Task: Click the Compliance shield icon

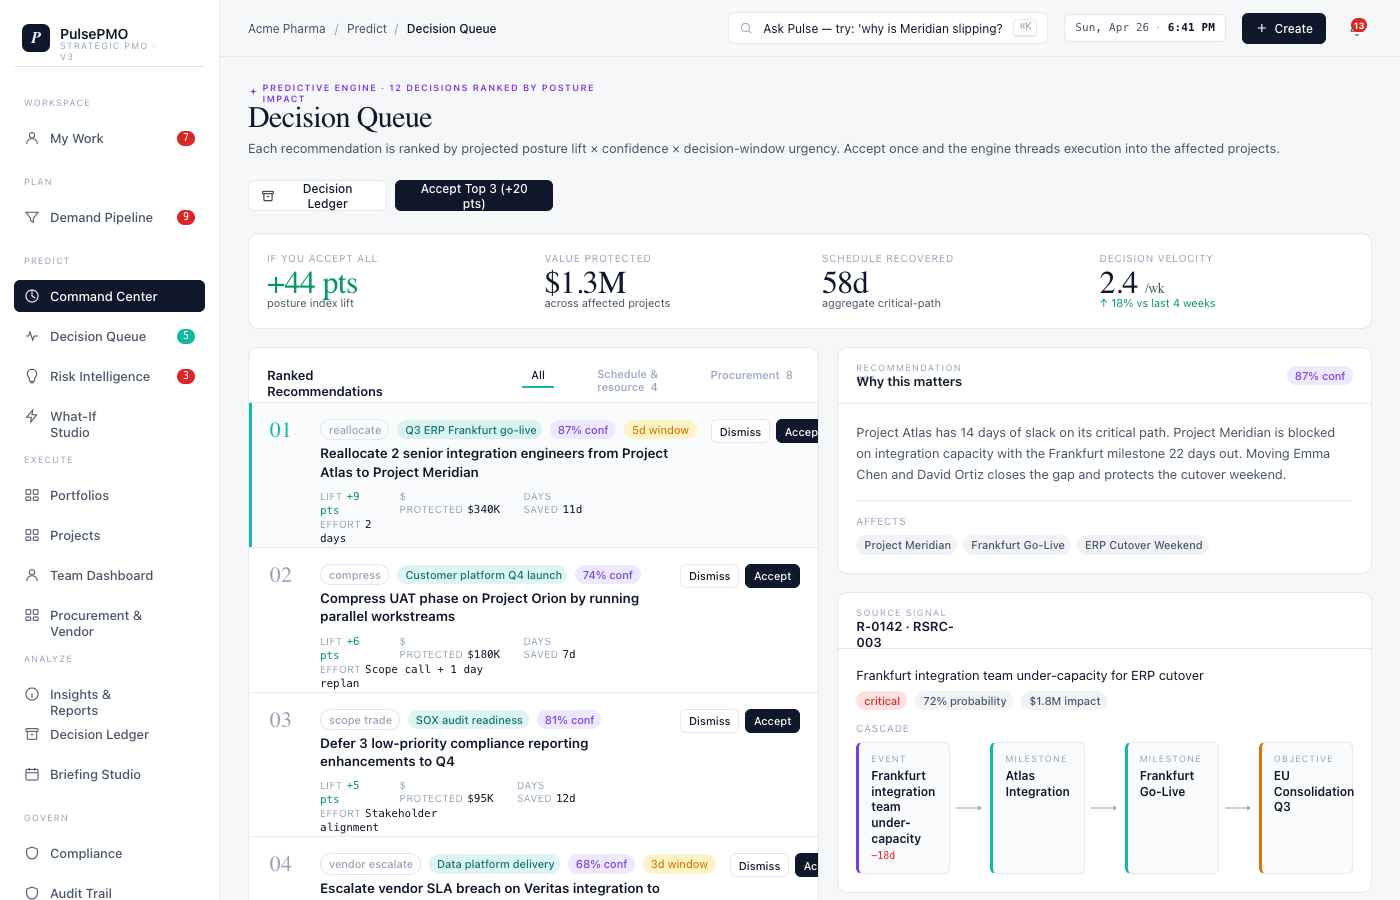Action: click(32, 854)
